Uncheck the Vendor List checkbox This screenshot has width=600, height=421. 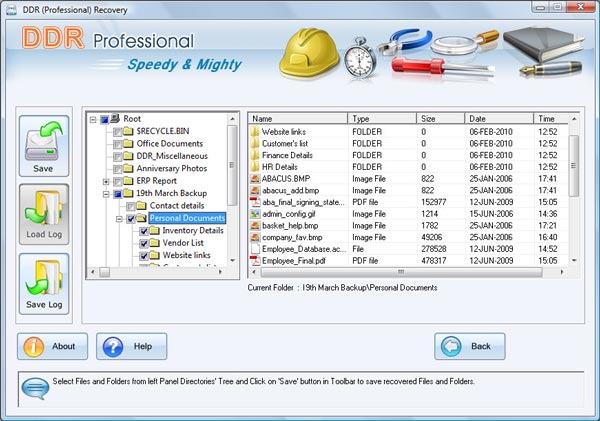click(144, 243)
